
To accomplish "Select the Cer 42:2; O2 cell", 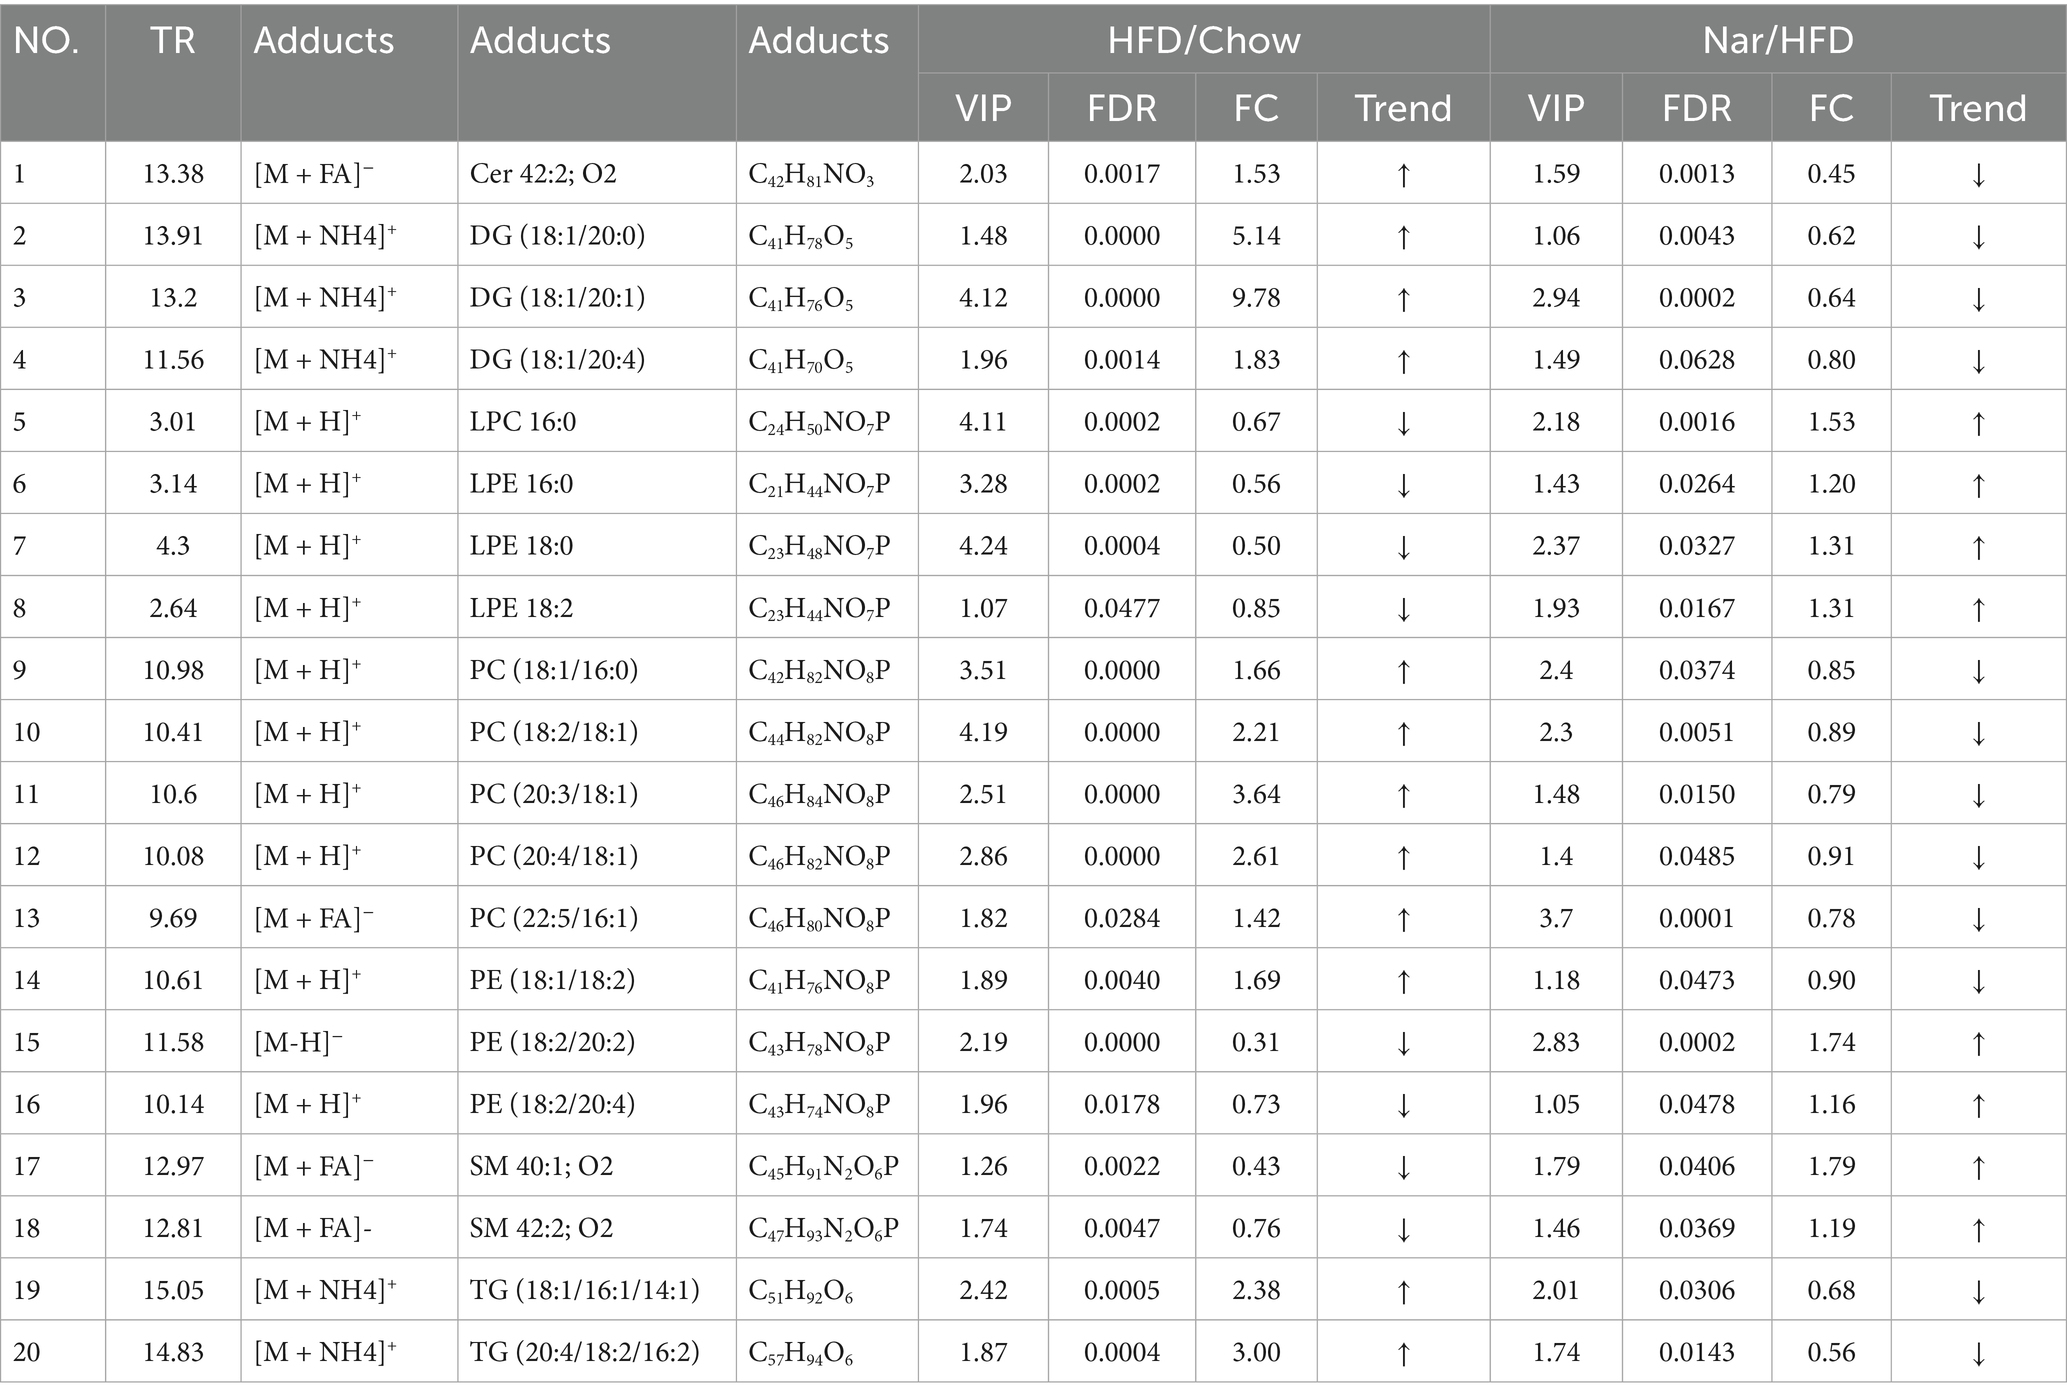I will click(x=543, y=174).
